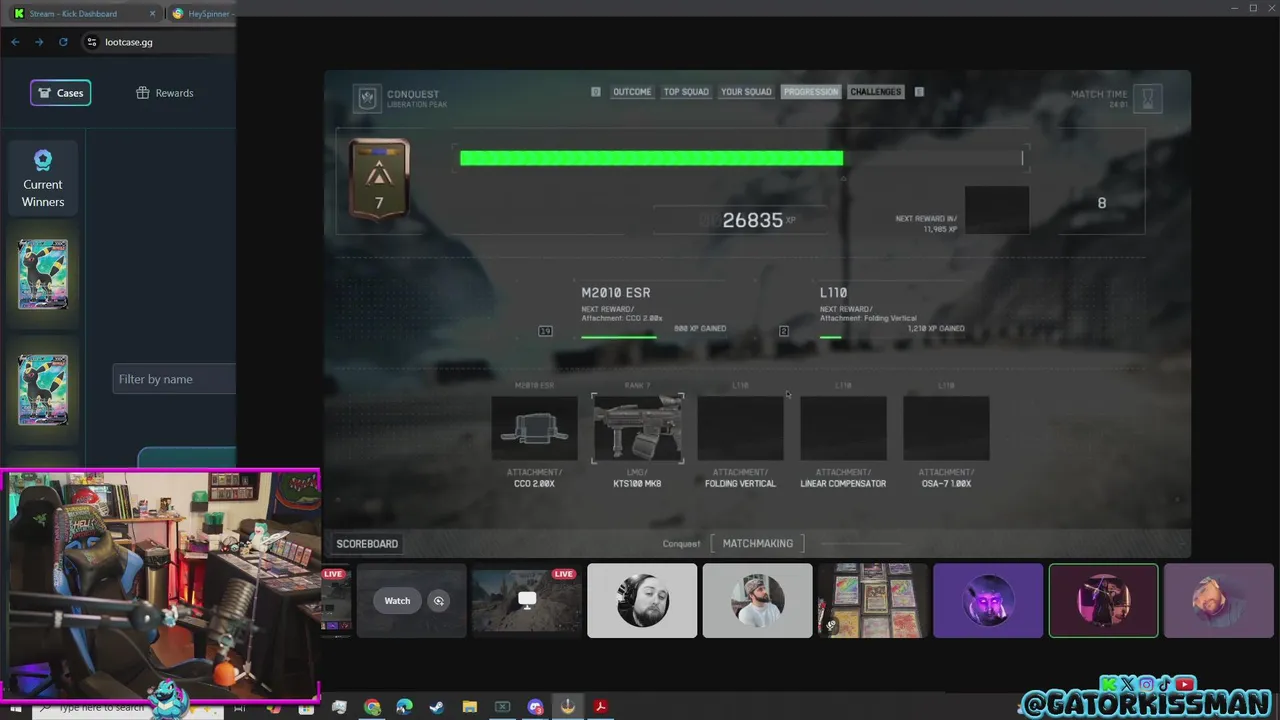Open Microsoft Edge from the taskbar
Viewport: 1280px width, 720px height.
pos(404,707)
